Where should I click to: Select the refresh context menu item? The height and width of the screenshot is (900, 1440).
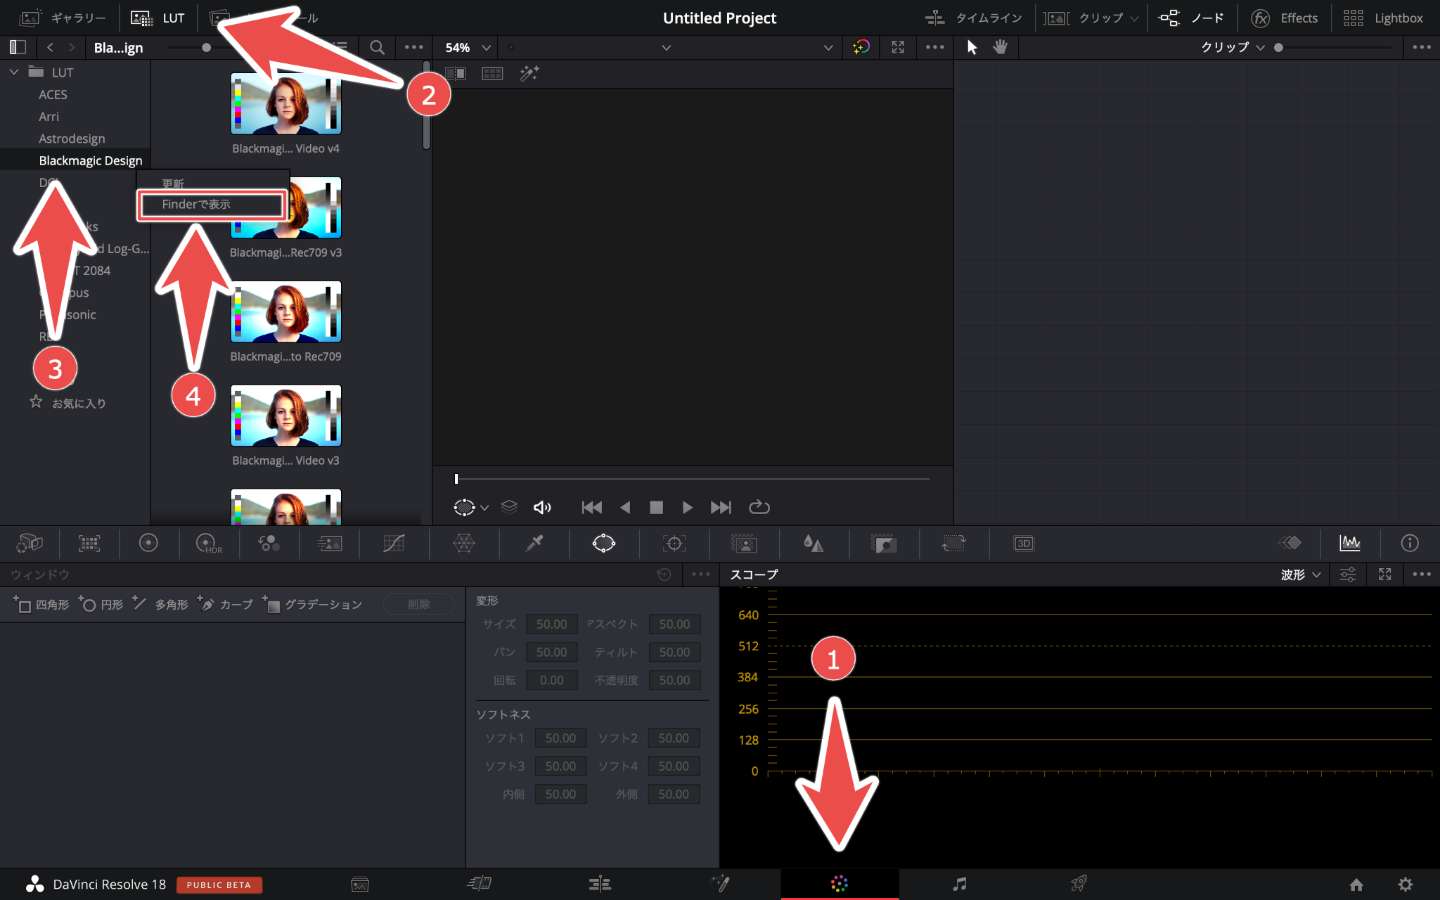coord(212,183)
